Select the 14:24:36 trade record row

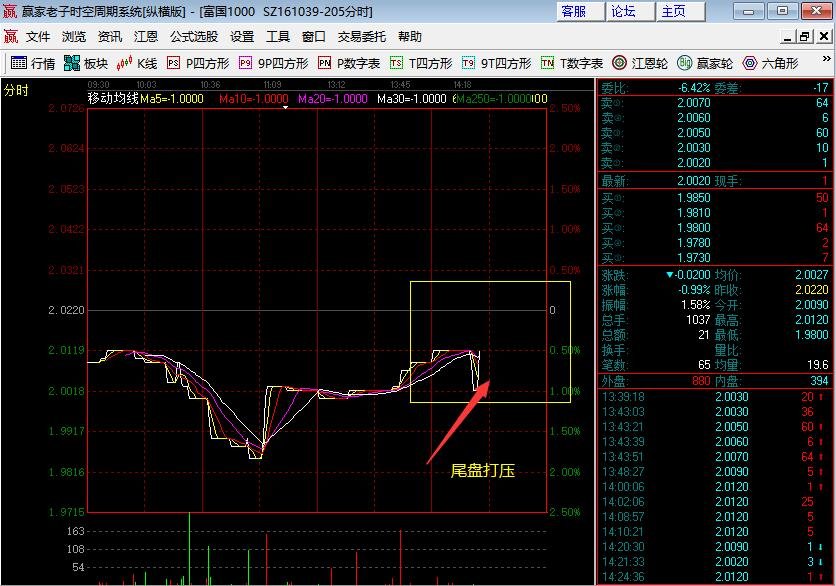(x=714, y=577)
